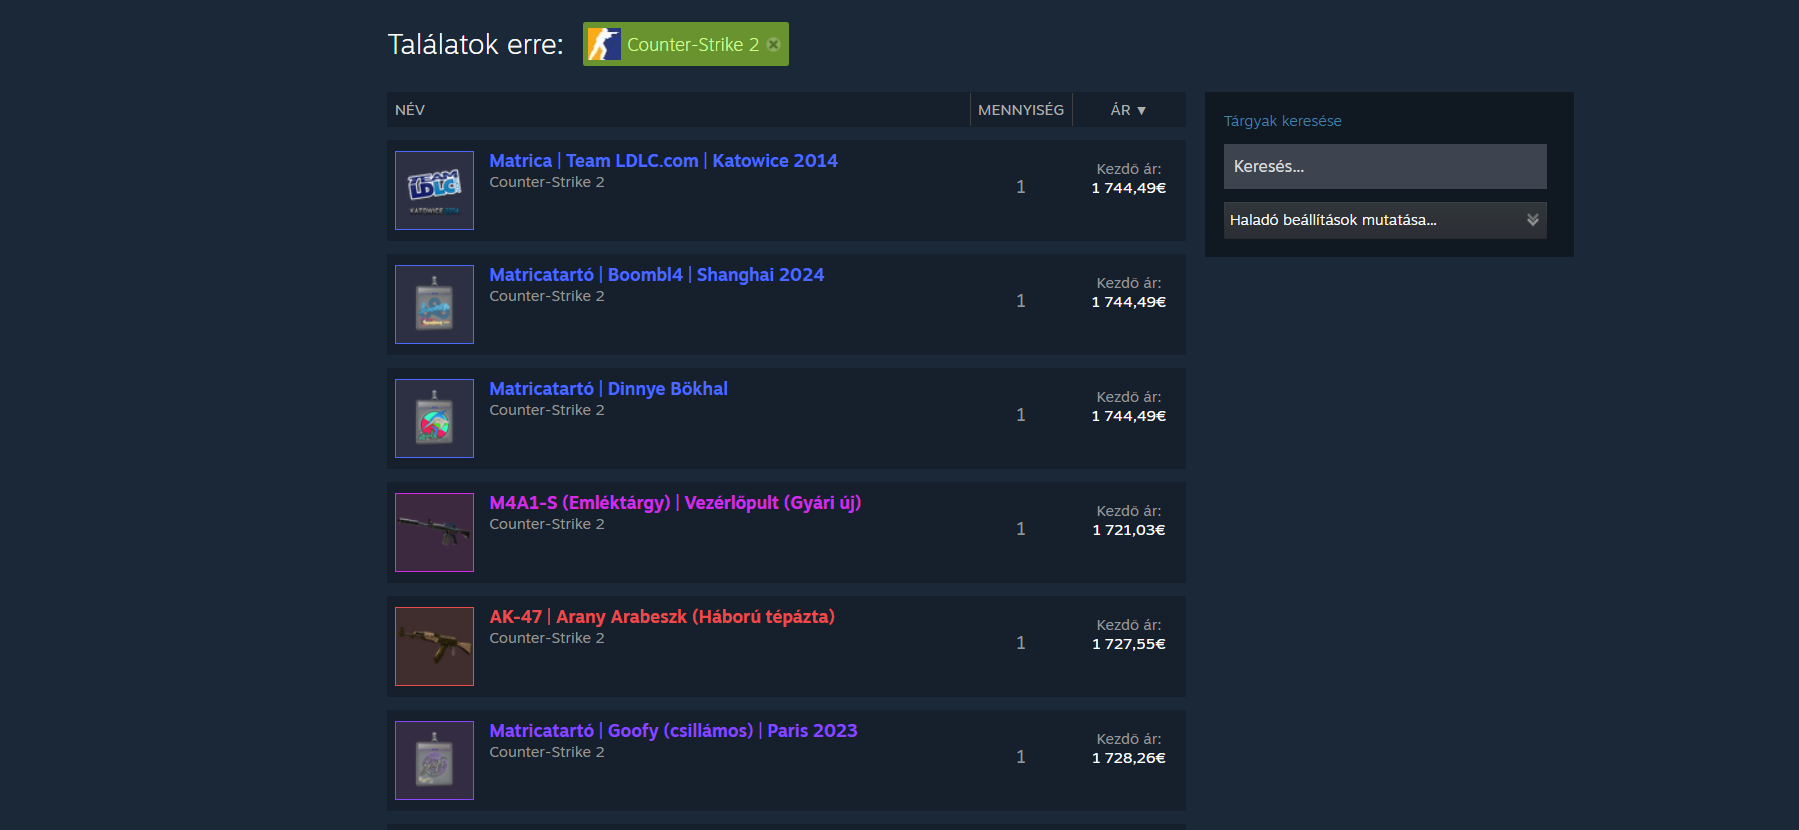The width and height of the screenshot is (1799, 830).
Task: Expand Haladó beállítások mutatása advanced options
Action: pyautogui.click(x=1333, y=220)
